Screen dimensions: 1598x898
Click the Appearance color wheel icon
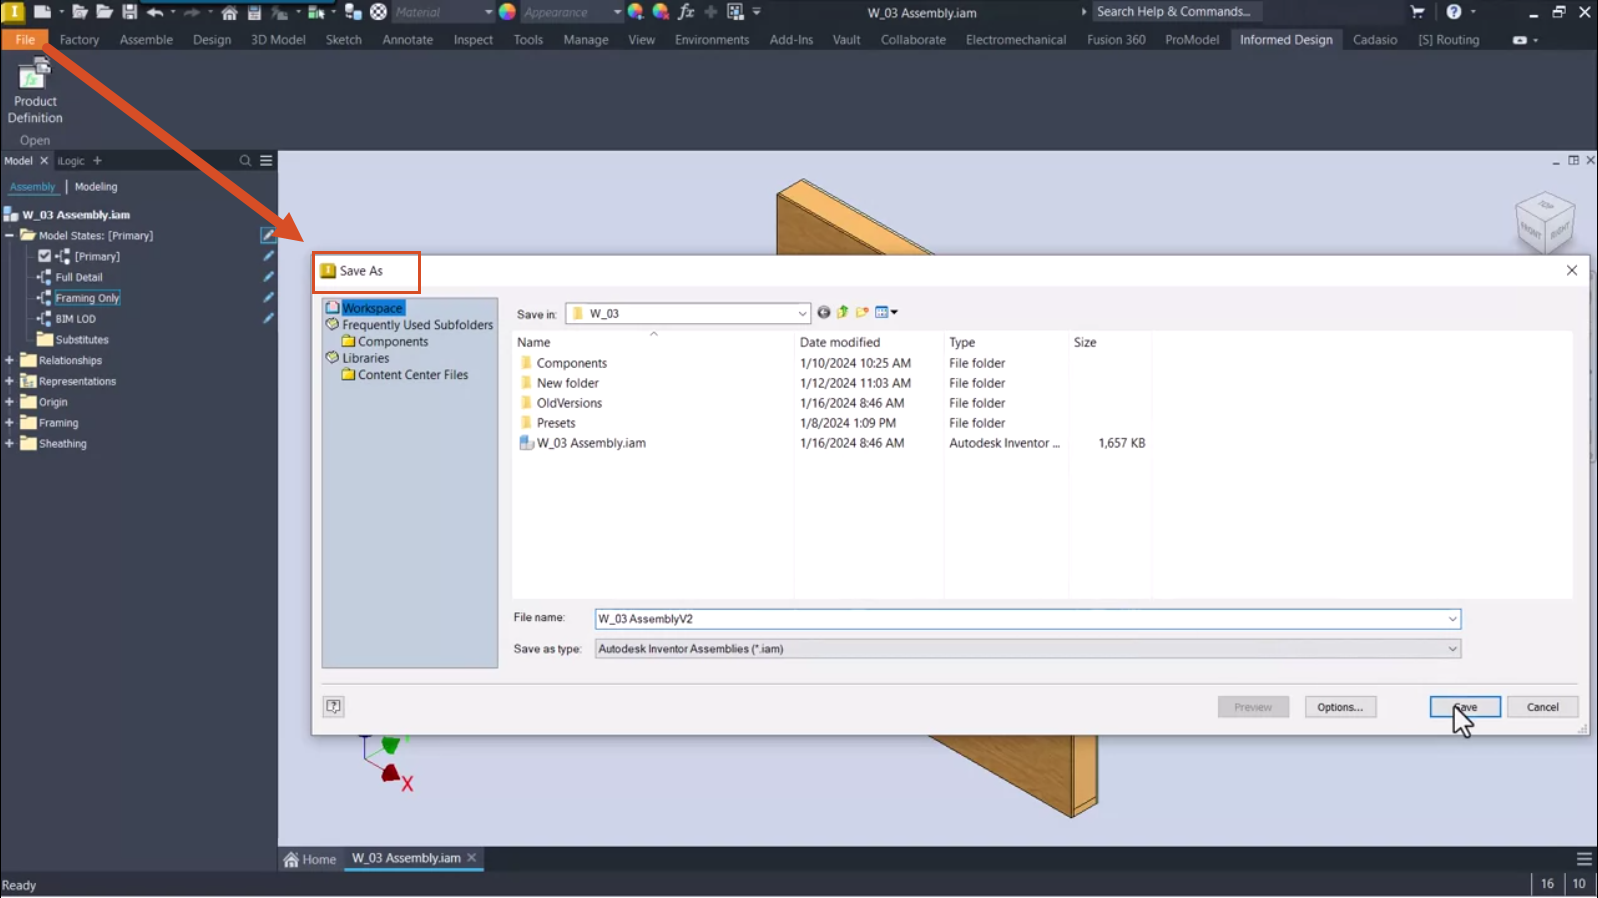pos(507,12)
